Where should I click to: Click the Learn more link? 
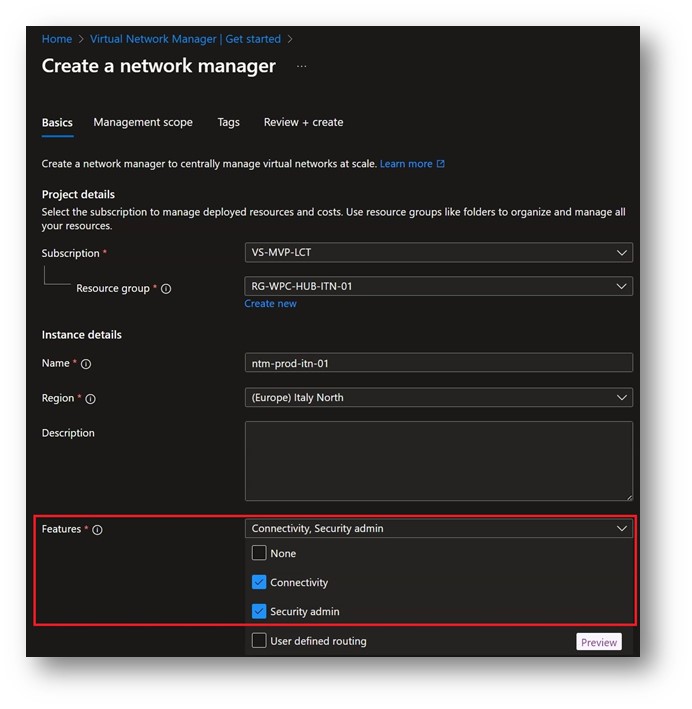pos(406,164)
